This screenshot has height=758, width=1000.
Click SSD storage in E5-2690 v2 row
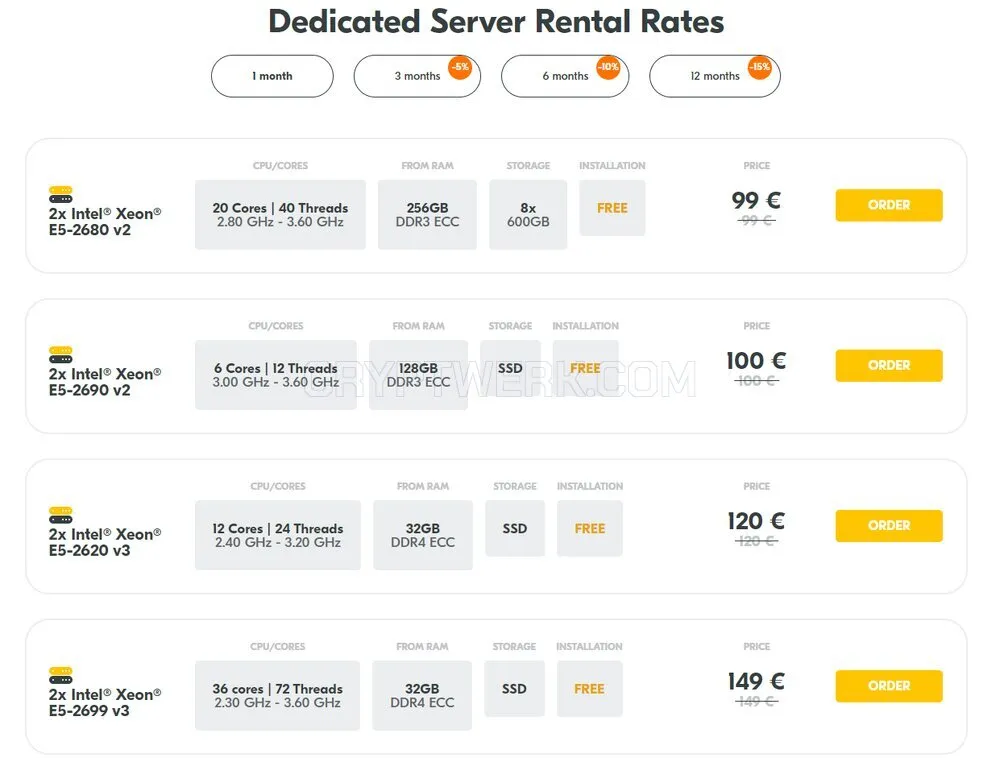(510, 368)
